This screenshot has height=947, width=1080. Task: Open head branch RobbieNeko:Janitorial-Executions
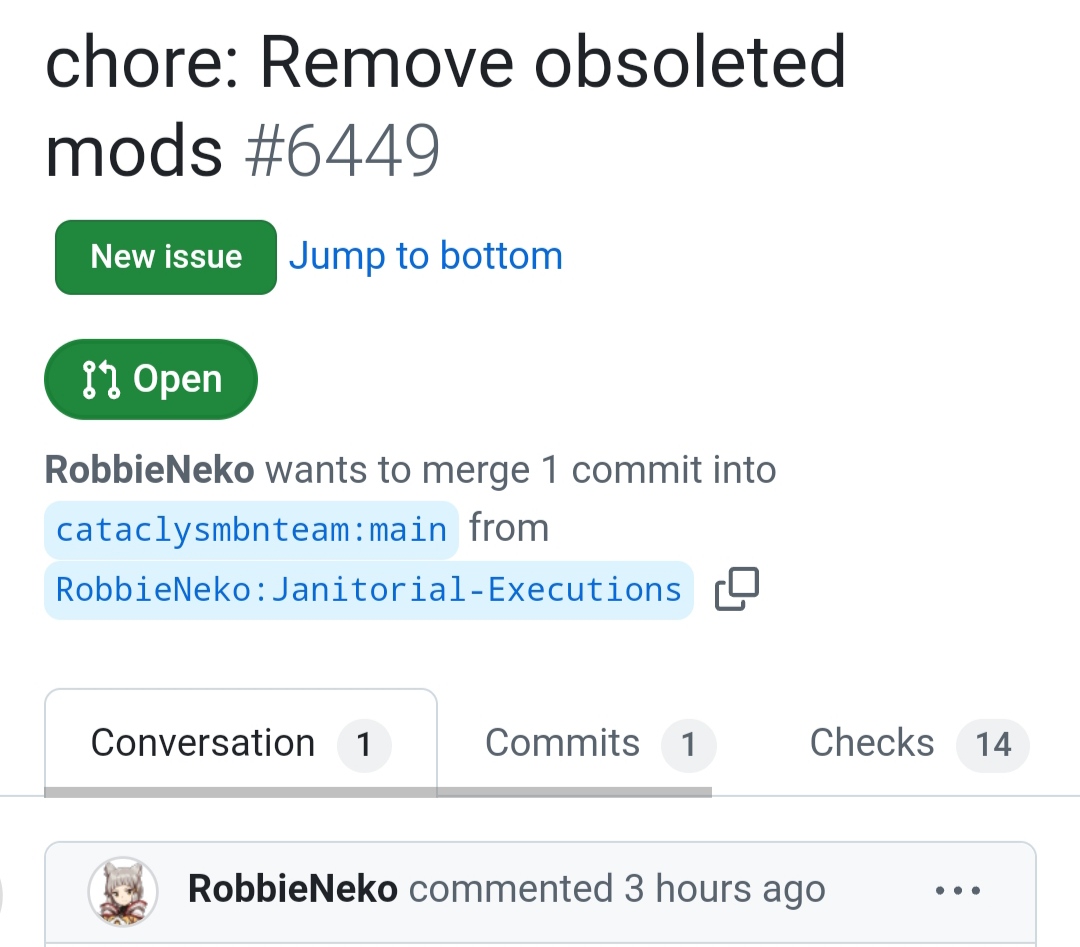point(368,589)
